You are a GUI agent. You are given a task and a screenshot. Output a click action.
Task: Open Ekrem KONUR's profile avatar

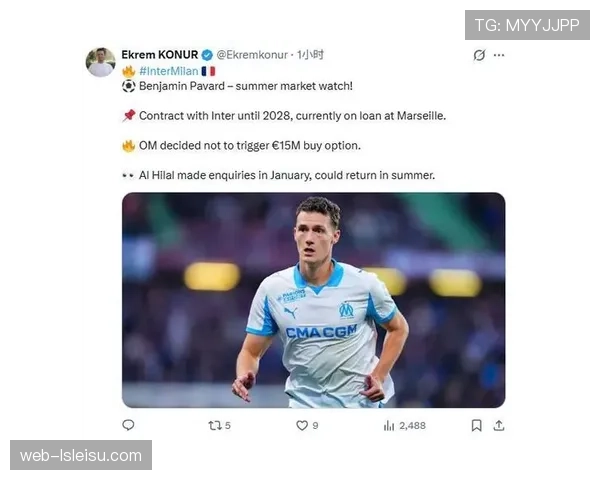point(100,62)
